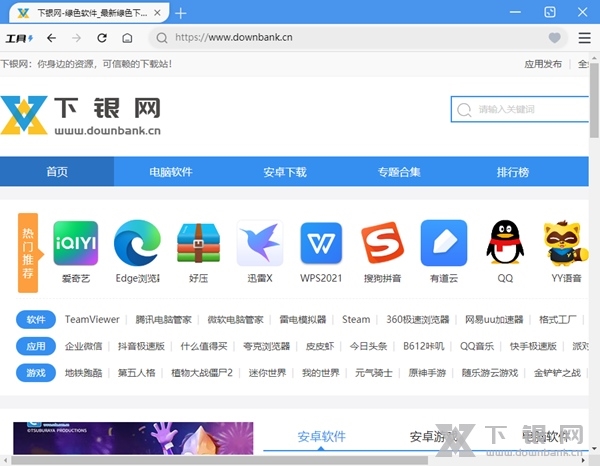Open the 元气骑士 game link
This screenshot has width=600, height=466.
click(373, 373)
